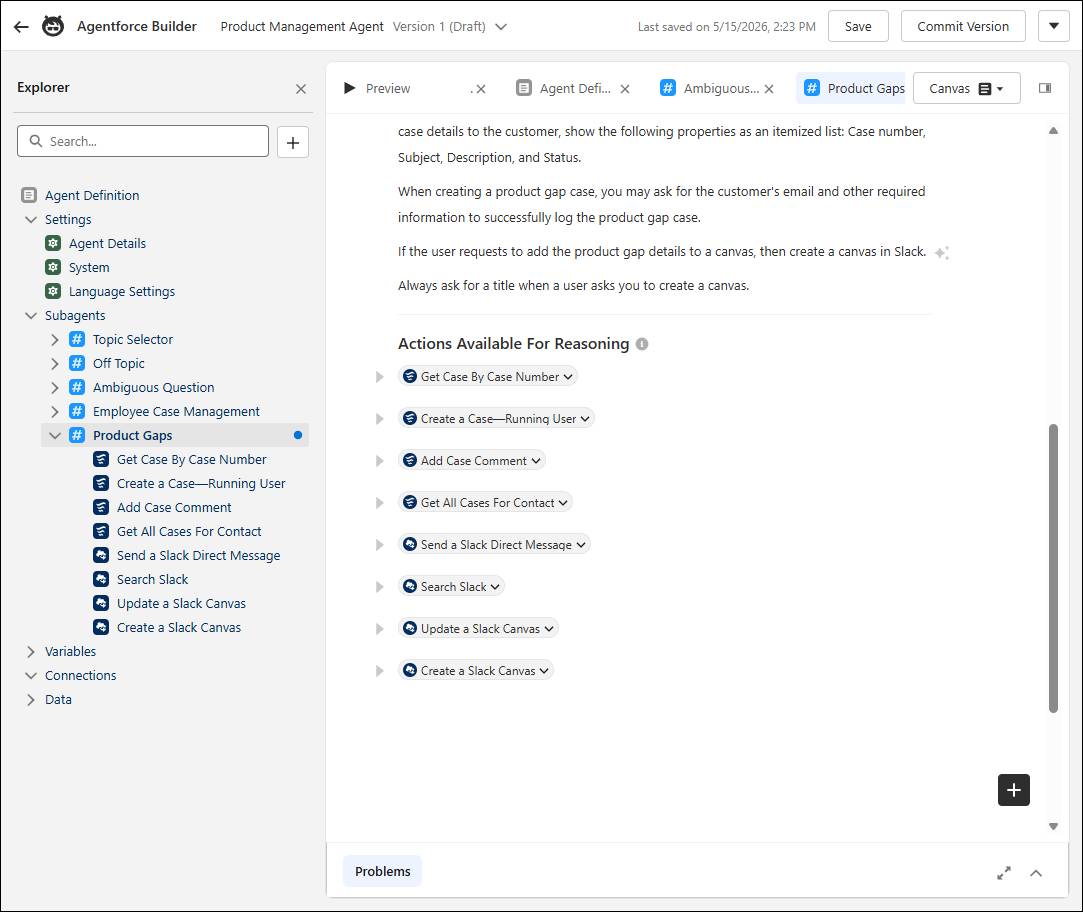Close the Explorer panel
This screenshot has height=912, width=1083.
coord(300,88)
